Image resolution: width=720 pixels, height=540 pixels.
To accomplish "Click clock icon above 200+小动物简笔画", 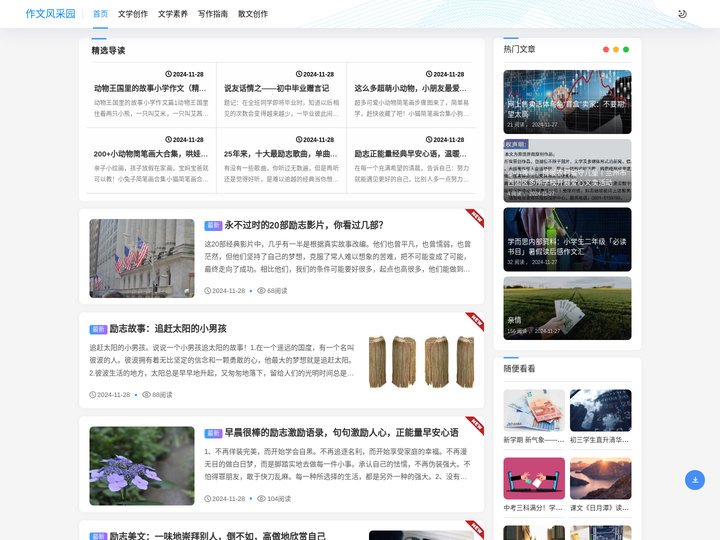I will tap(169, 140).
